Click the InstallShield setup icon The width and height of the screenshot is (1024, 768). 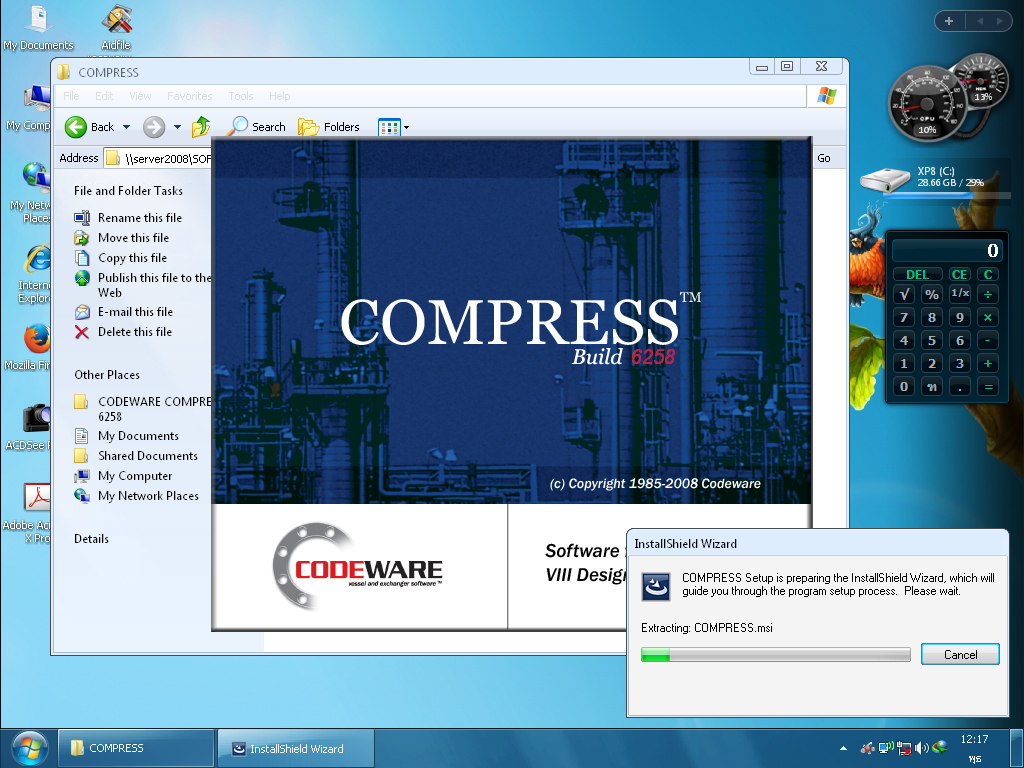pos(656,586)
